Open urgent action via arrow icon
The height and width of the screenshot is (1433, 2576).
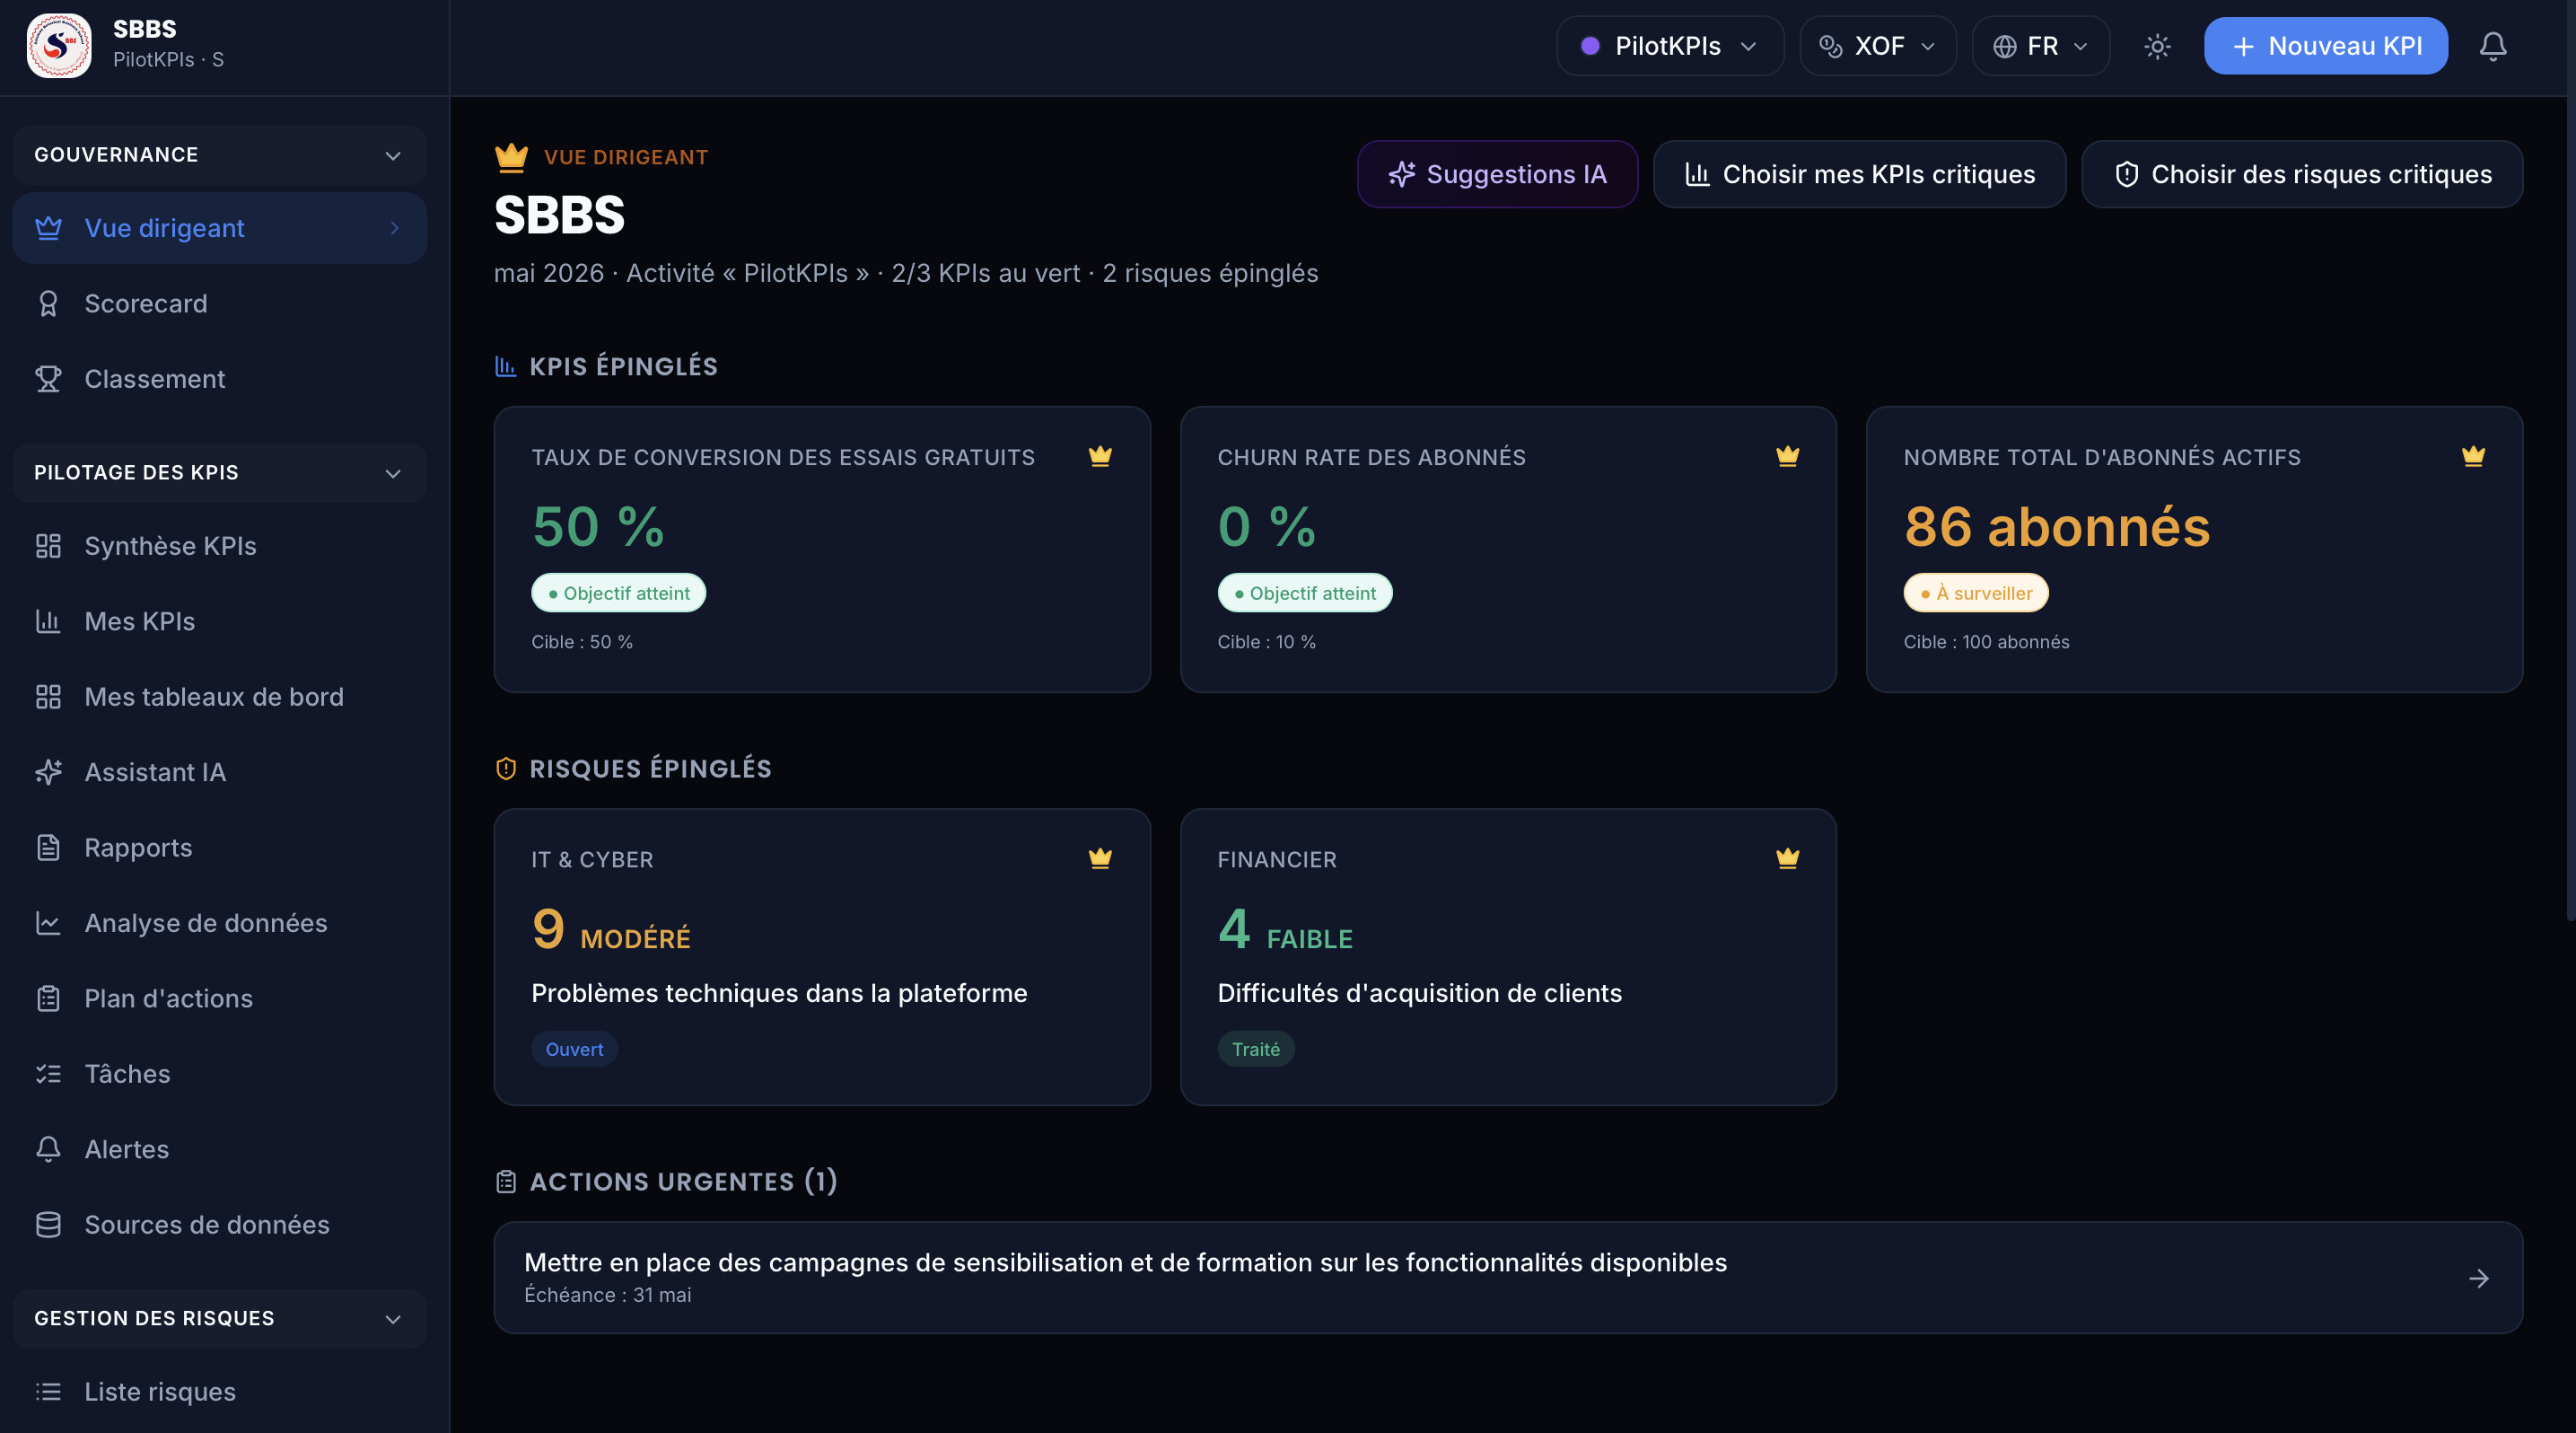(2479, 1278)
